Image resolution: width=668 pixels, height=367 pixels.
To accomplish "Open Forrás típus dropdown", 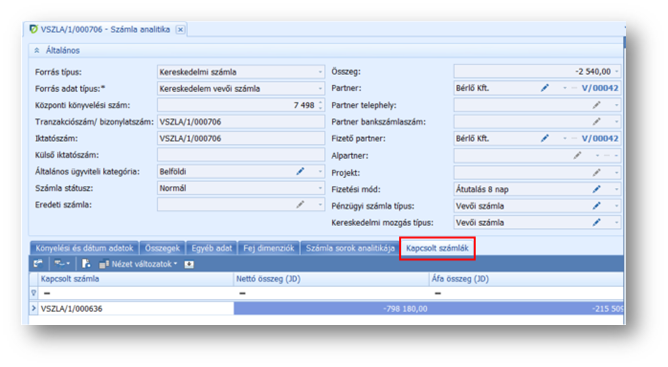I will [x=320, y=72].
